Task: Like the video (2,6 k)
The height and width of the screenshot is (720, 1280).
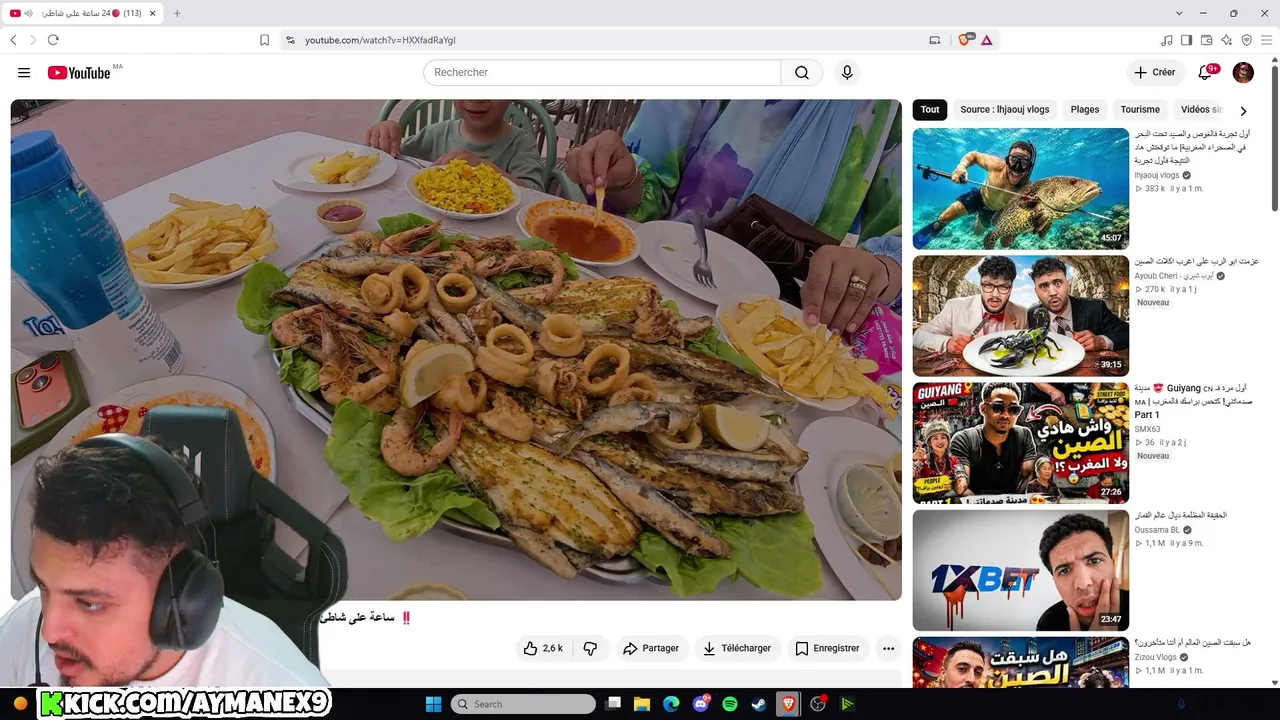Action: 543,648
